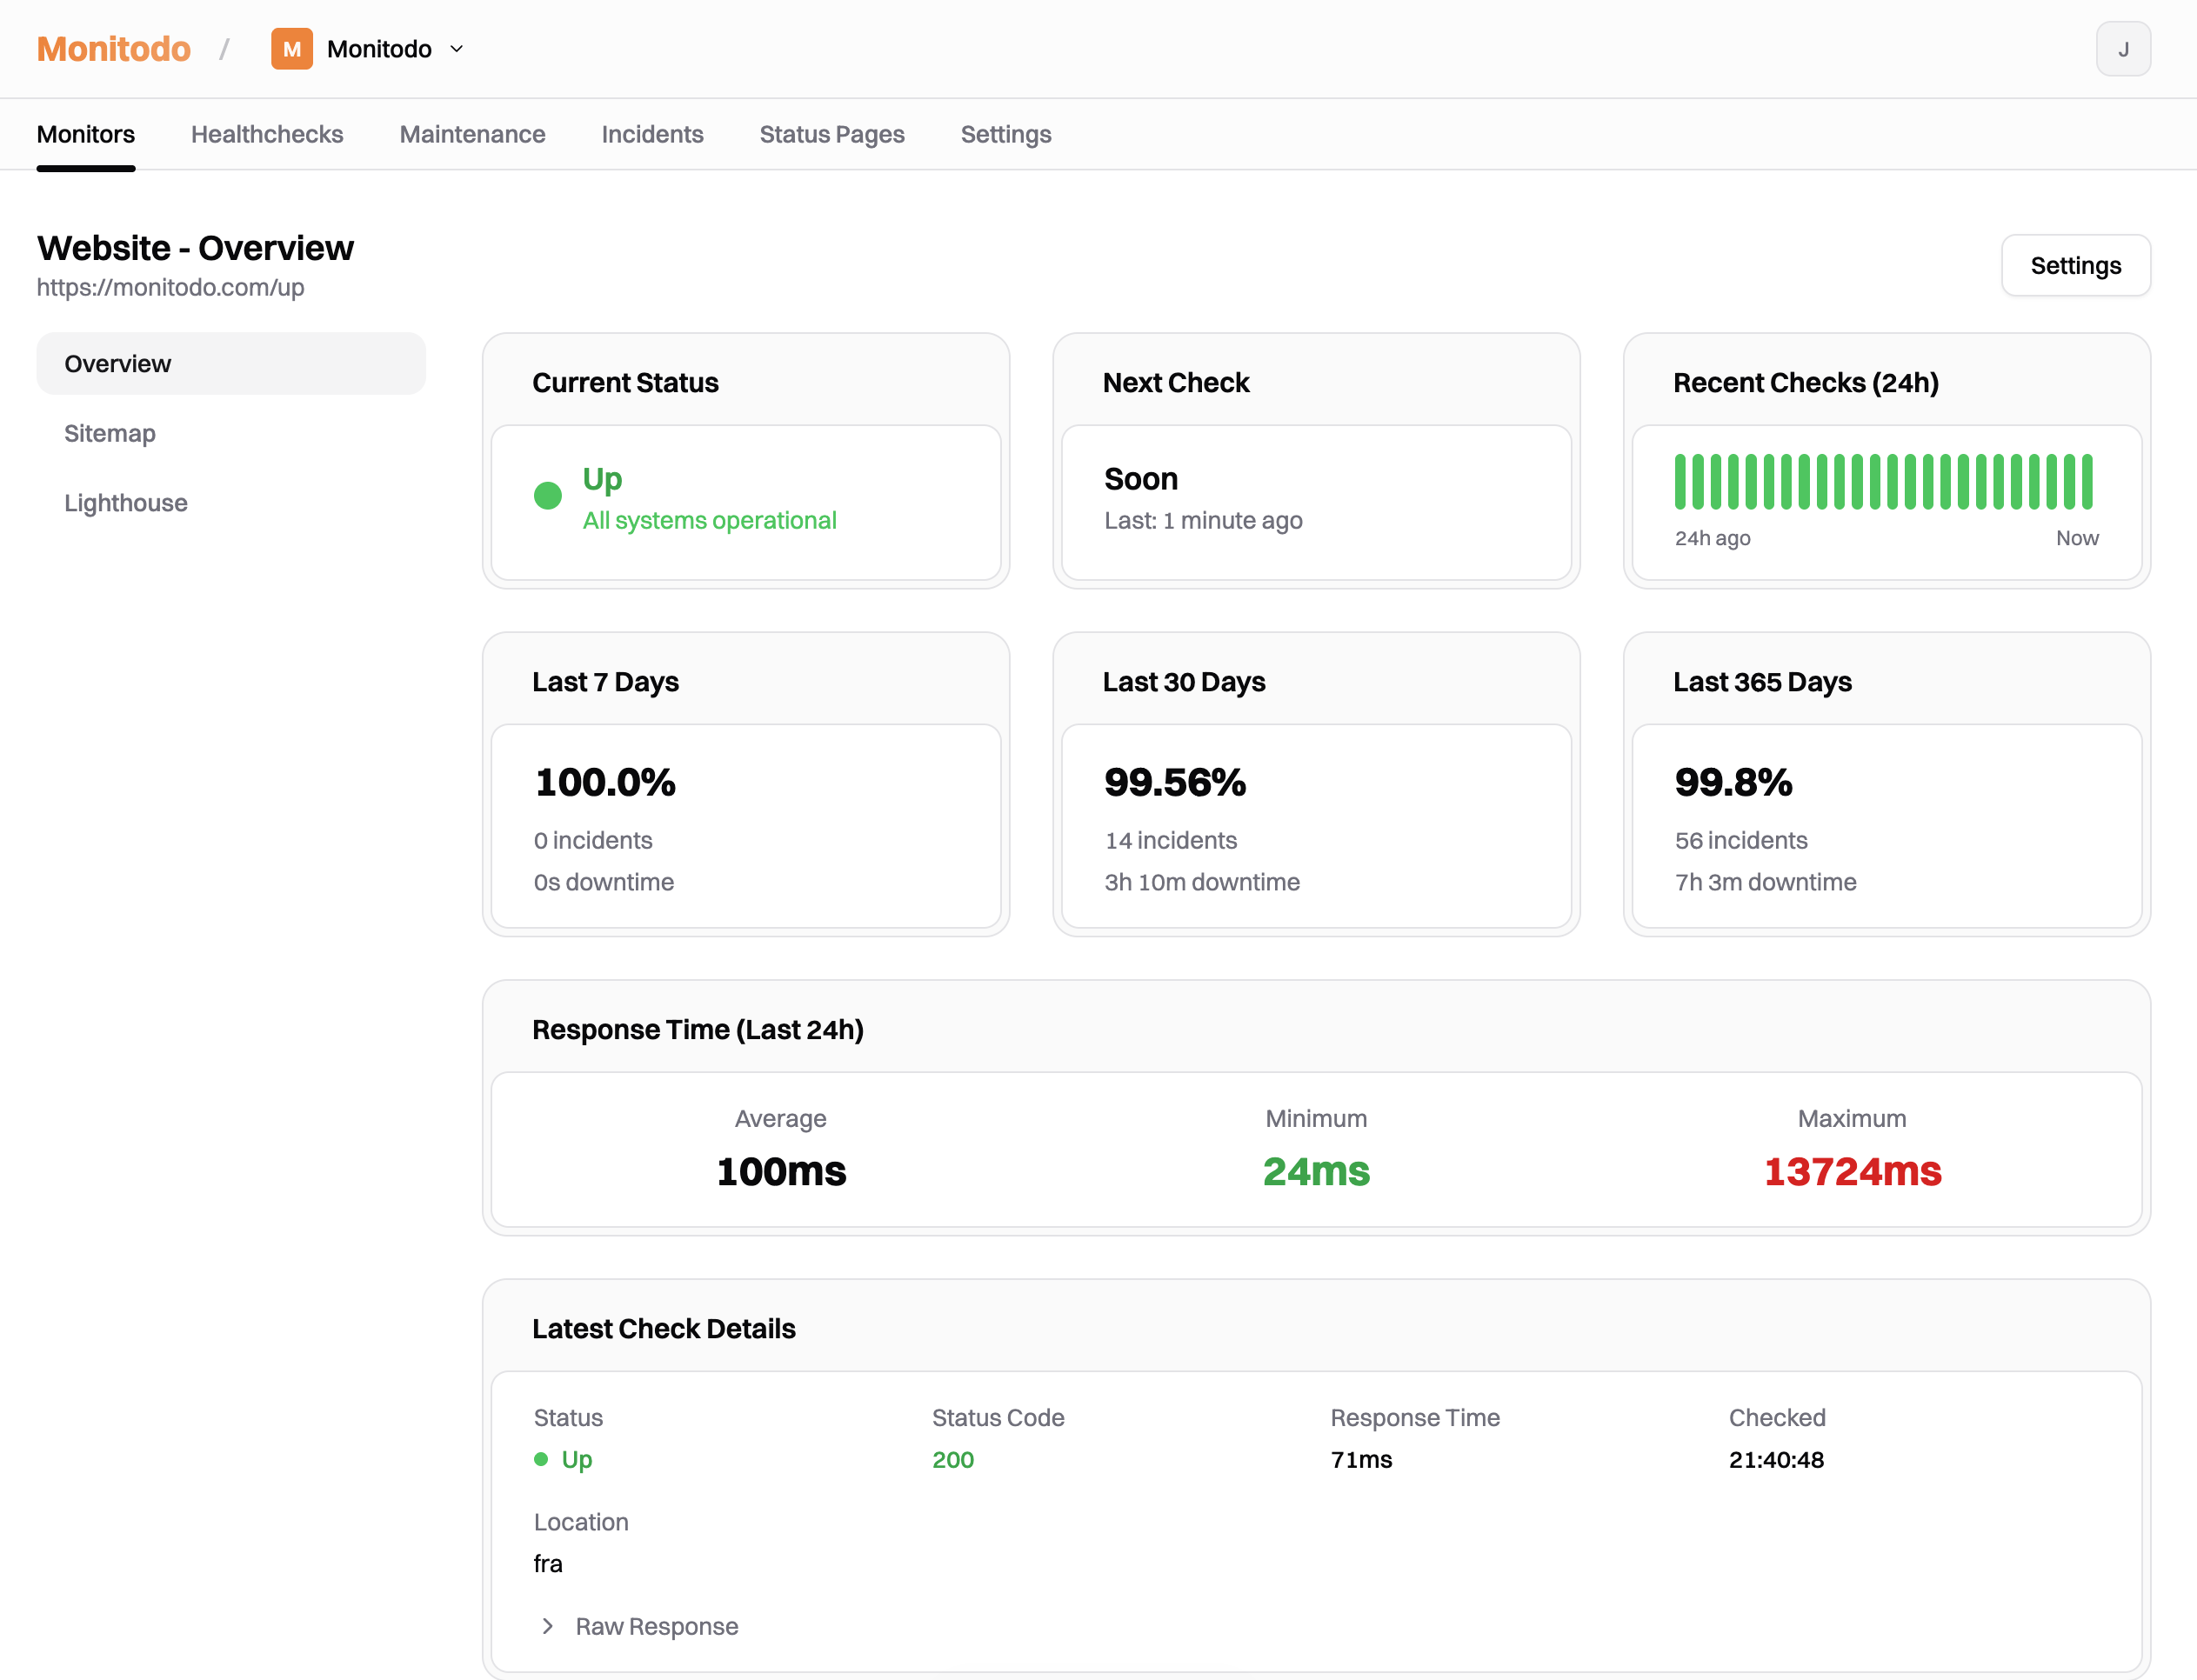This screenshot has width=2197, height=1680.
Task: Collapse the Raw Response disclosure chevron
Action: [x=547, y=1625]
